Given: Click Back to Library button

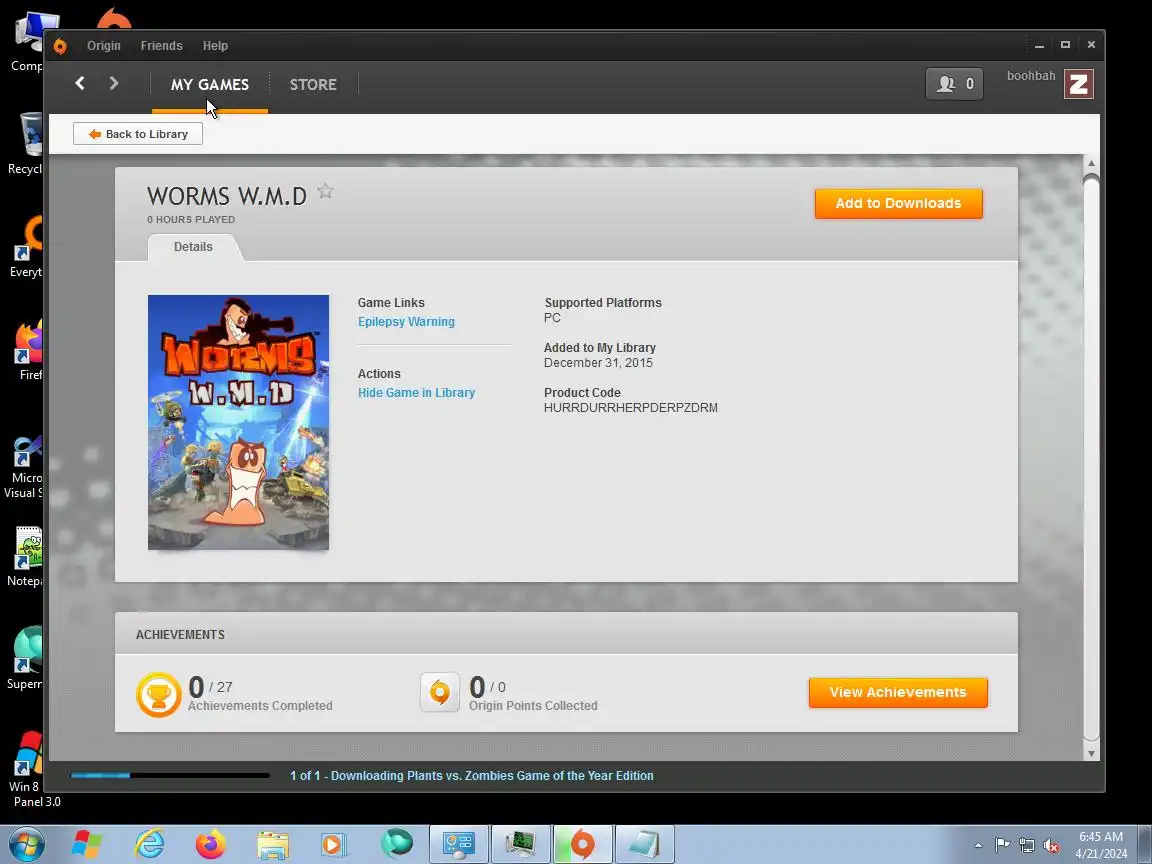Looking at the screenshot, I should pyautogui.click(x=137, y=134).
